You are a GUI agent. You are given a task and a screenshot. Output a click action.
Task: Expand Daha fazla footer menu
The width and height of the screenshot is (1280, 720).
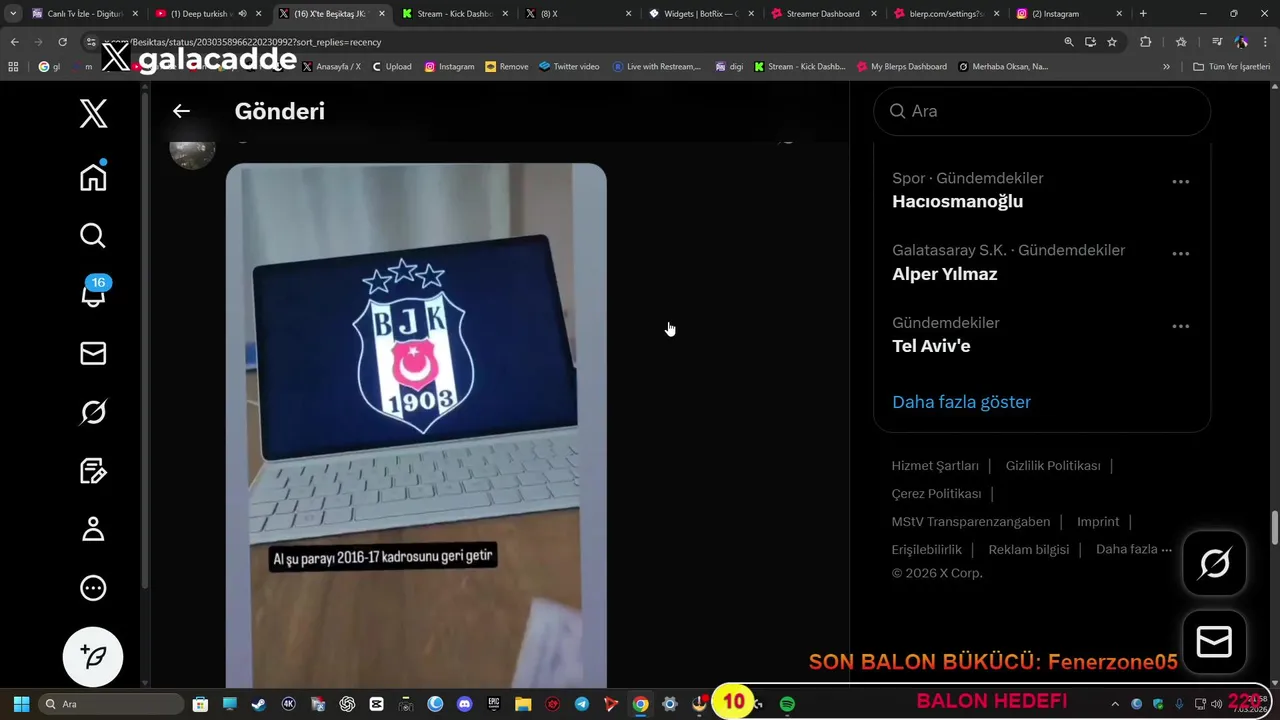[x=1134, y=549]
